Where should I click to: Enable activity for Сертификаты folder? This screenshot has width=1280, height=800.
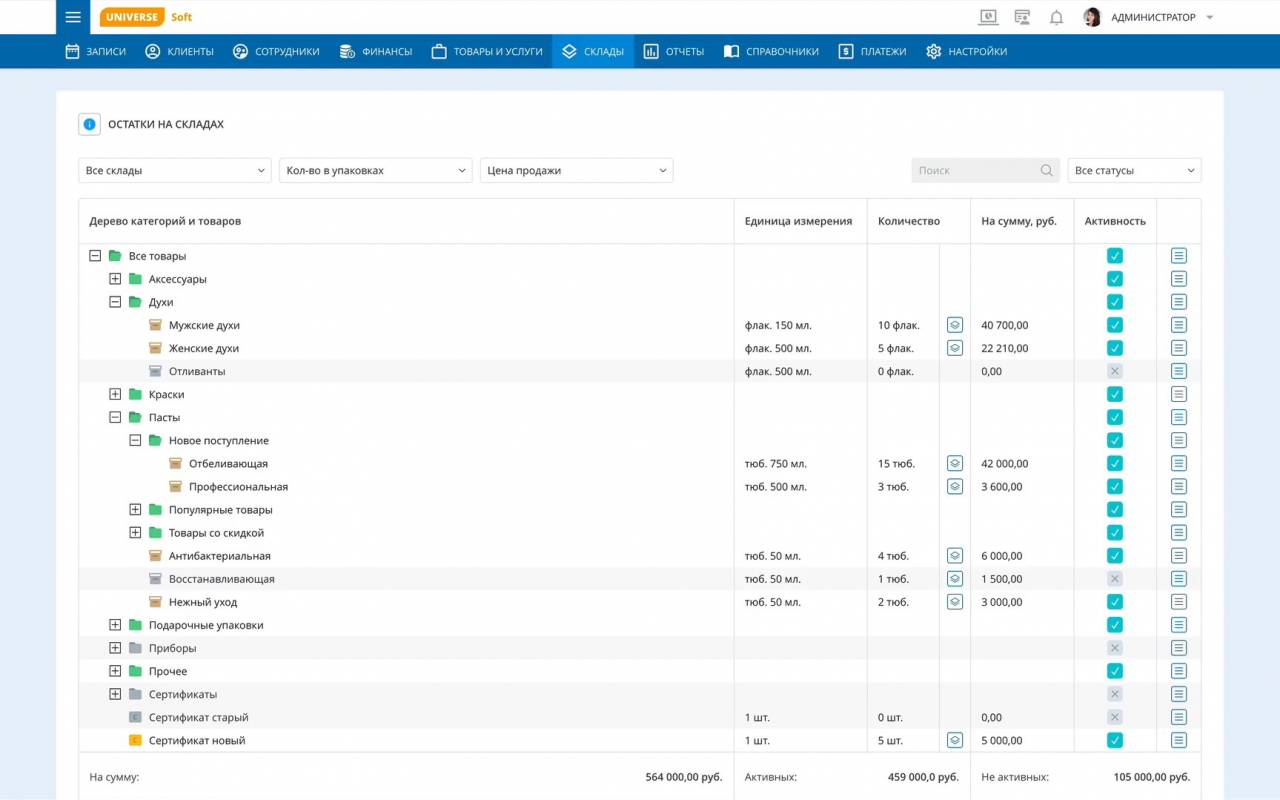pyautogui.click(x=1115, y=694)
